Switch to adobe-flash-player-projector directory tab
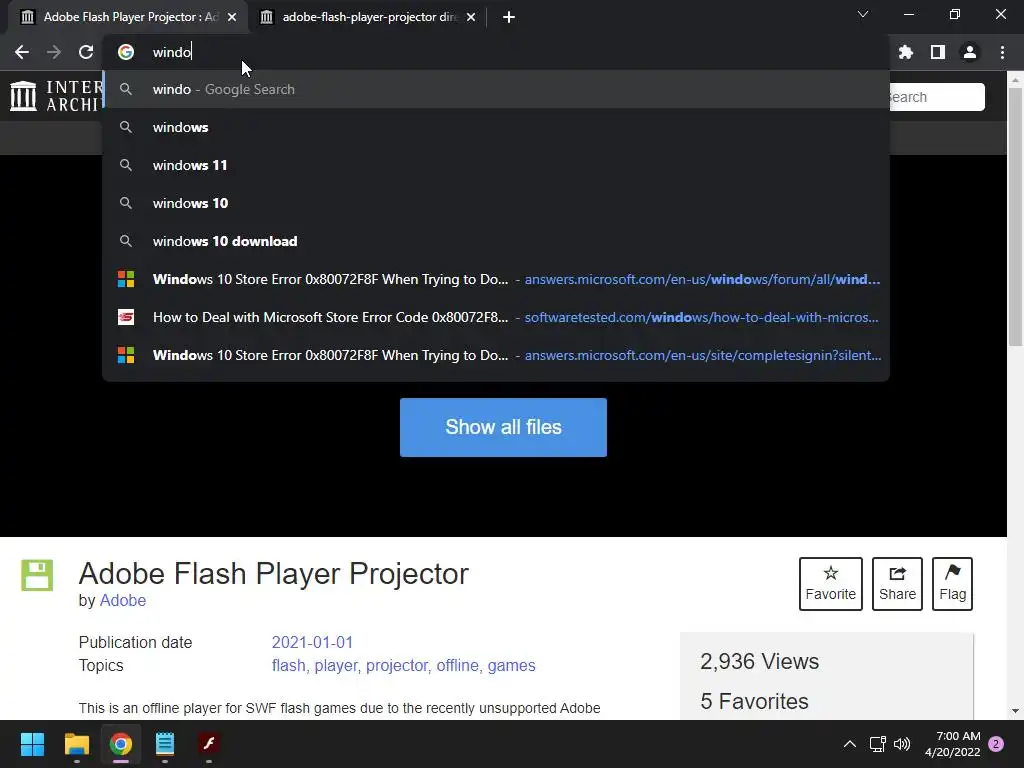Viewport: 1024px width, 768px height. tap(369, 17)
